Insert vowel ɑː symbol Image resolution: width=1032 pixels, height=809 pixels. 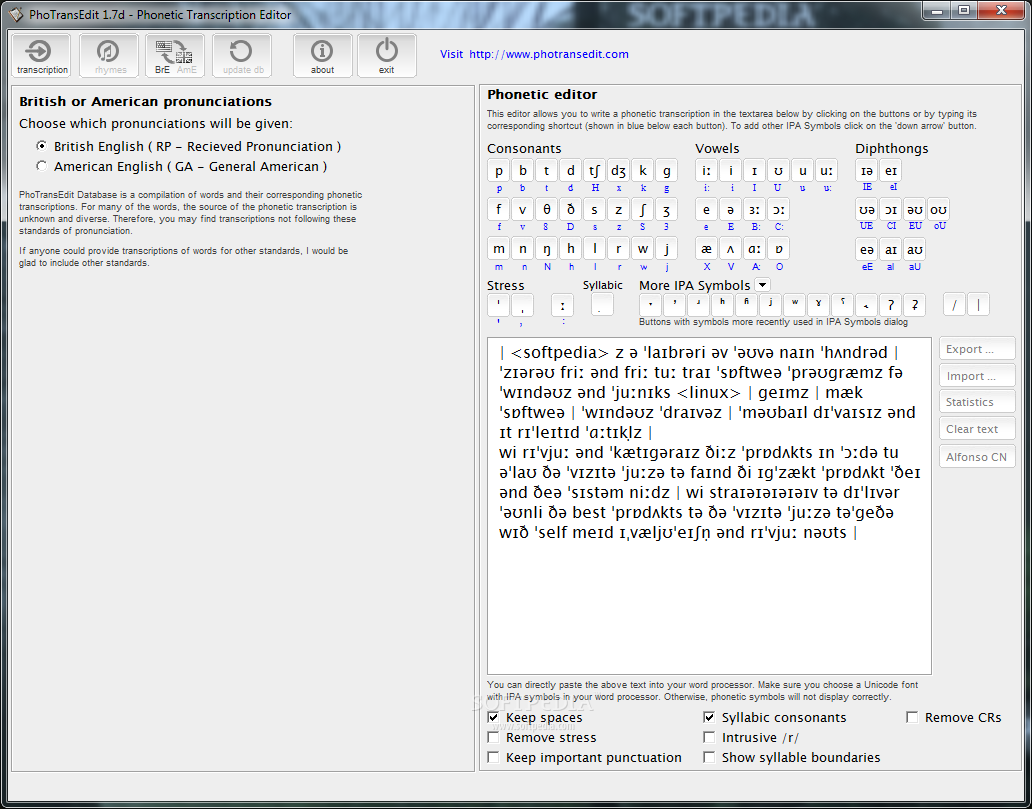(x=754, y=249)
